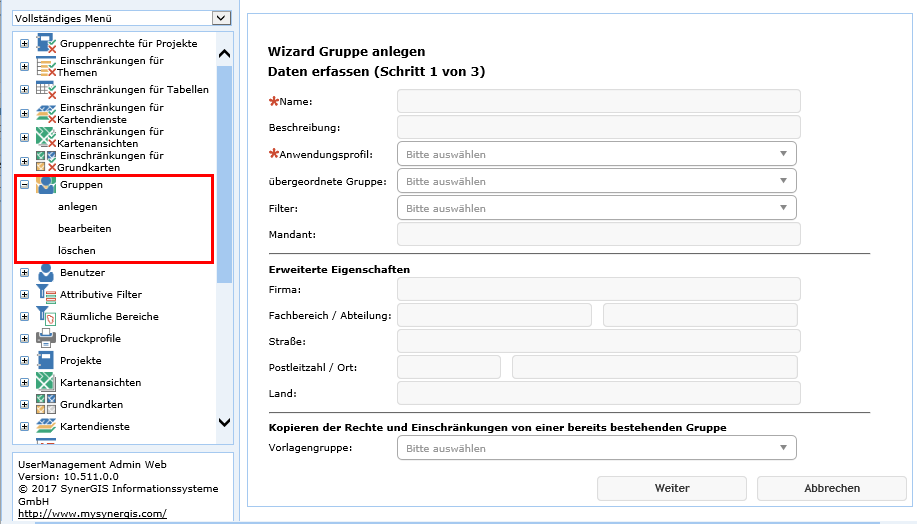Open the Vorlagengruppe dropdown
This screenshot has height=524, width=917.
coord(597,448)
